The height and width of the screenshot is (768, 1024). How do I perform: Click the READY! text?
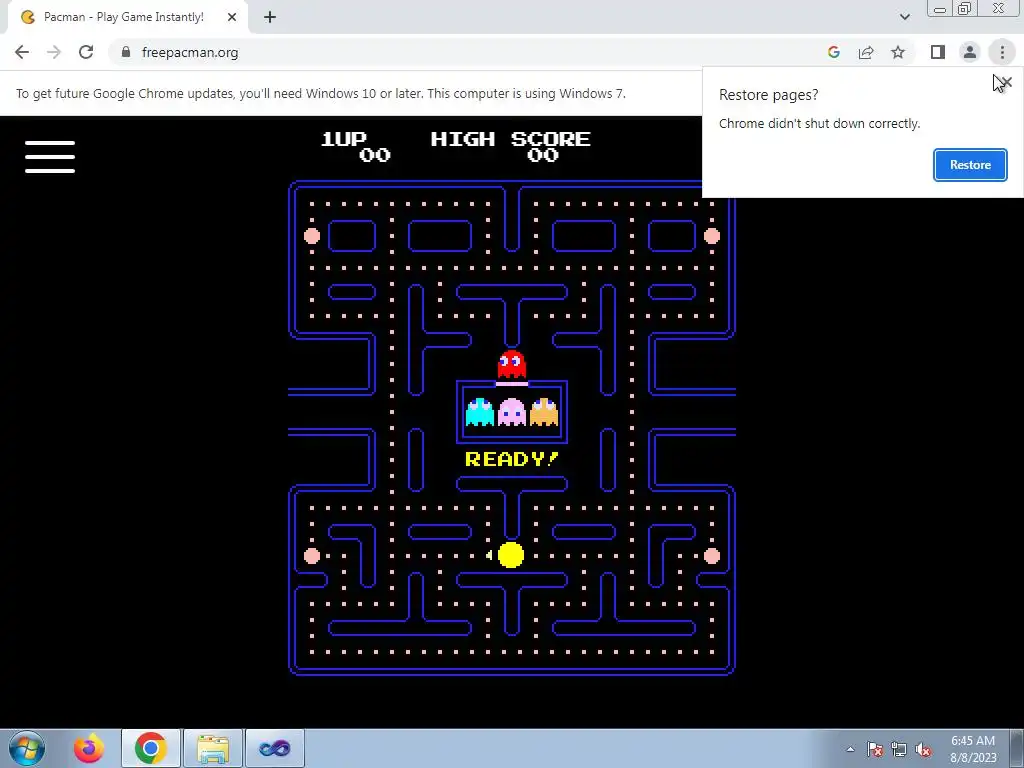click(x=511, y=459)
